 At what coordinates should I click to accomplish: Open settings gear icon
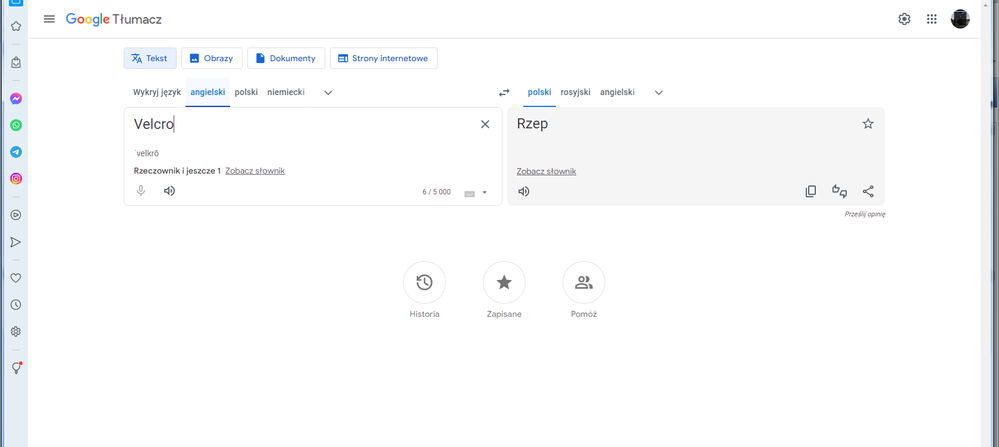coord(904,19)
